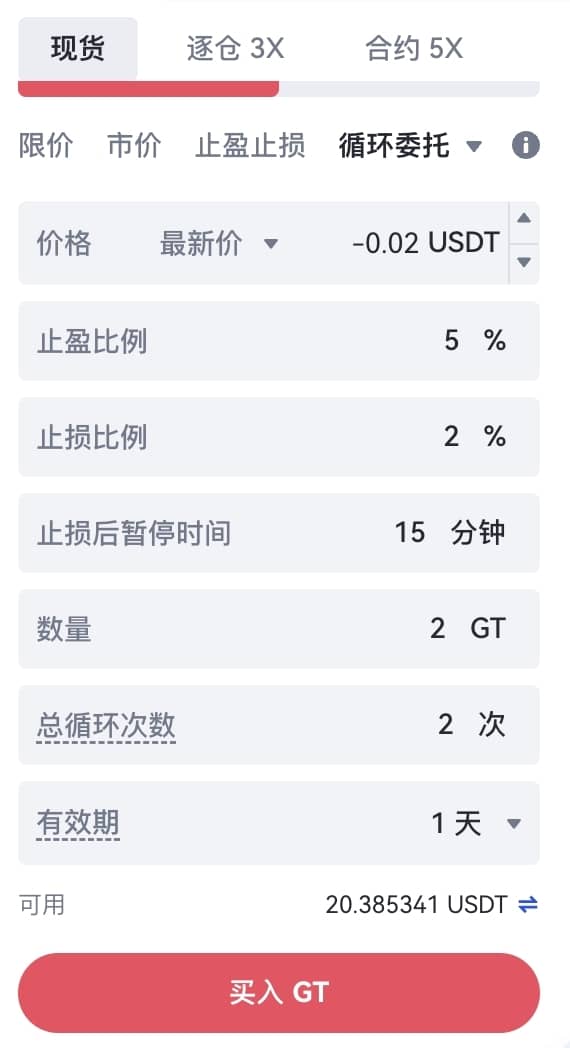Switch to the 逐仓 3X tab
The height and width of the screenshot is (1048, 570).
(235, 49)
